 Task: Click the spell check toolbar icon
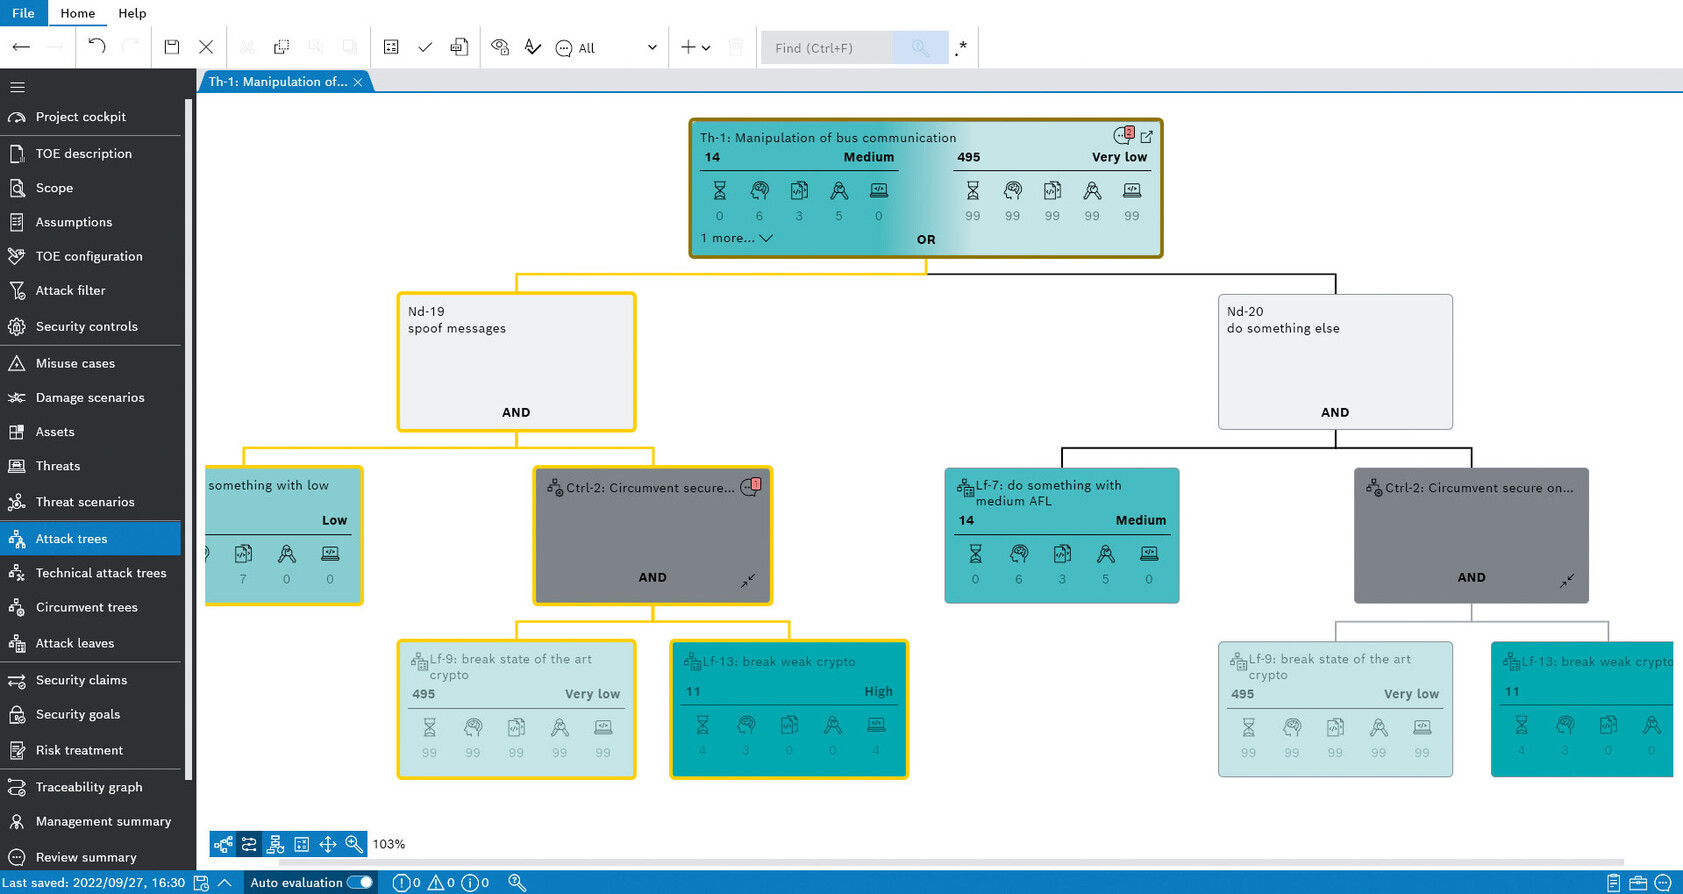pos(533,47)
